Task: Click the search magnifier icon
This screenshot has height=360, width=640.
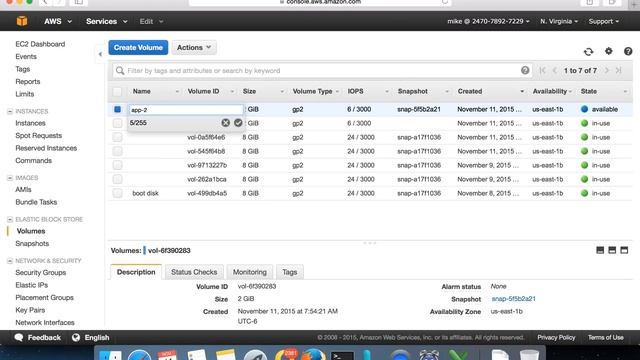Action: coord(120,71)
